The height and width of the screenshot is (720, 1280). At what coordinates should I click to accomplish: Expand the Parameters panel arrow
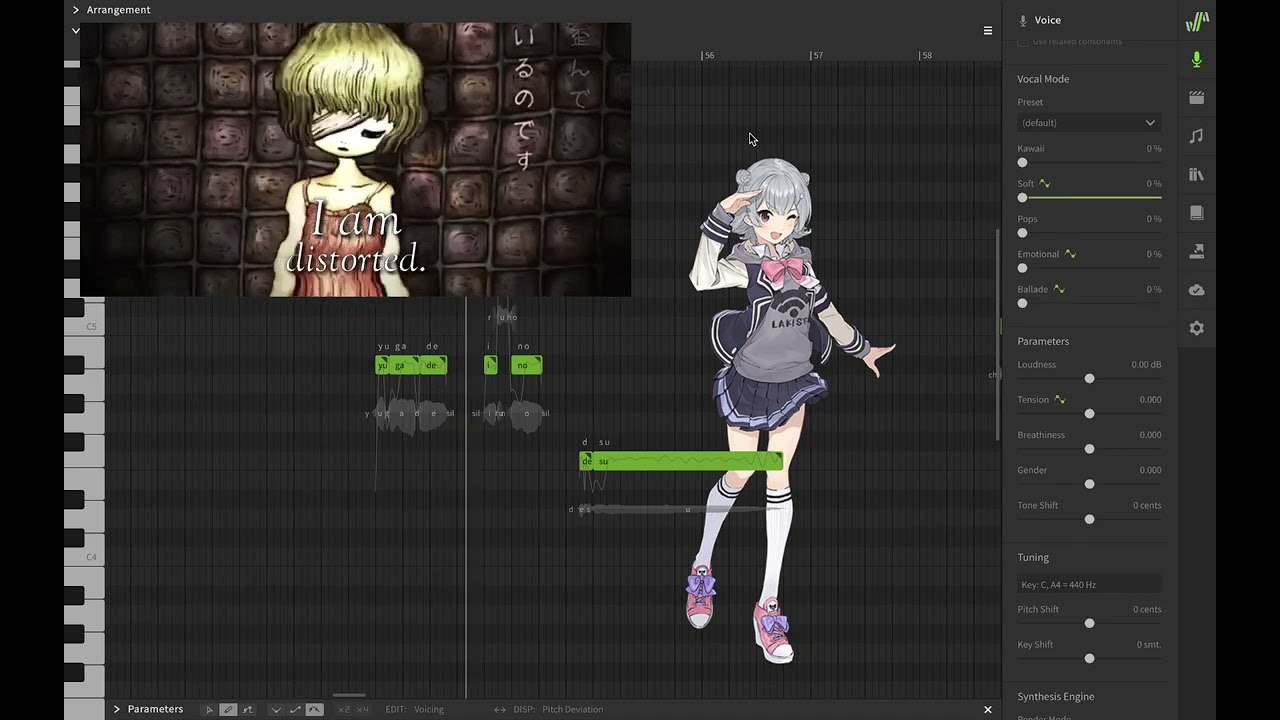coord(117,709)
